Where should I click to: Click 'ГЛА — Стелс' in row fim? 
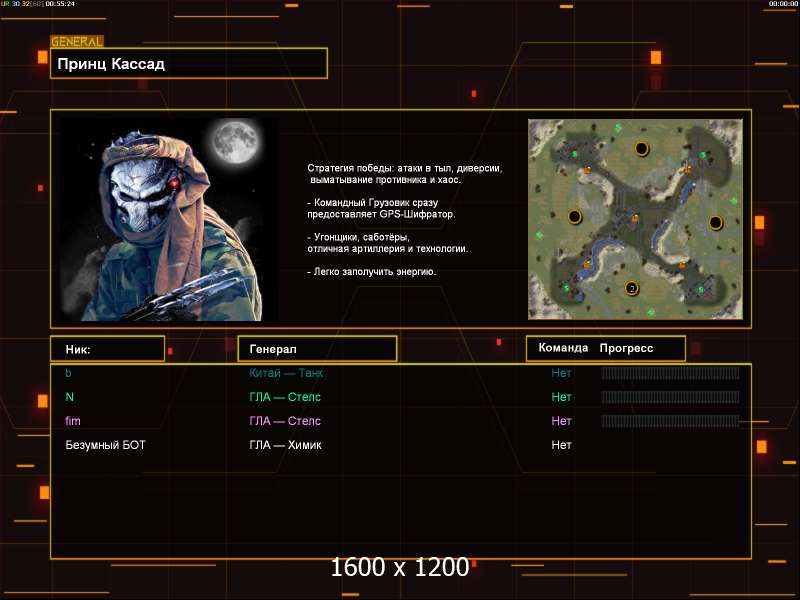pyautogui.click(x=285, y=421)
